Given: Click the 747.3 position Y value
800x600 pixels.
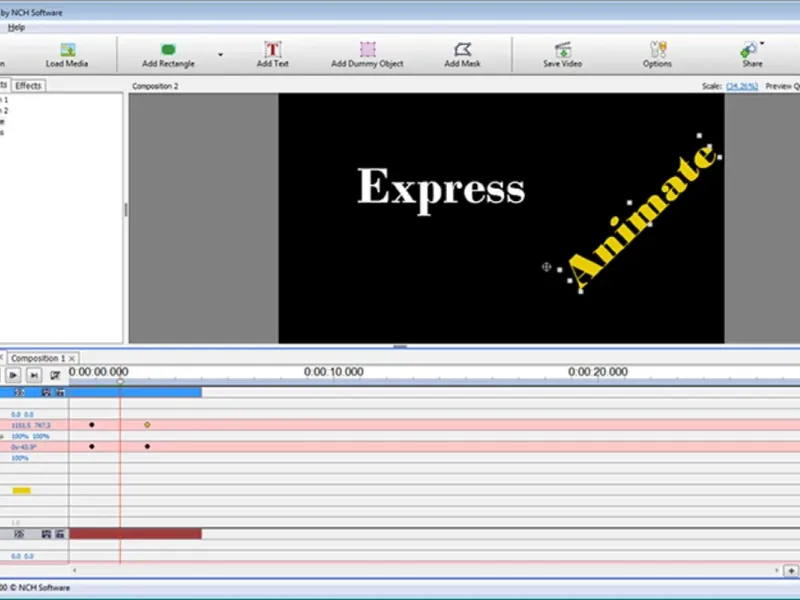Looking at the screenshot, I should point(42,426).
